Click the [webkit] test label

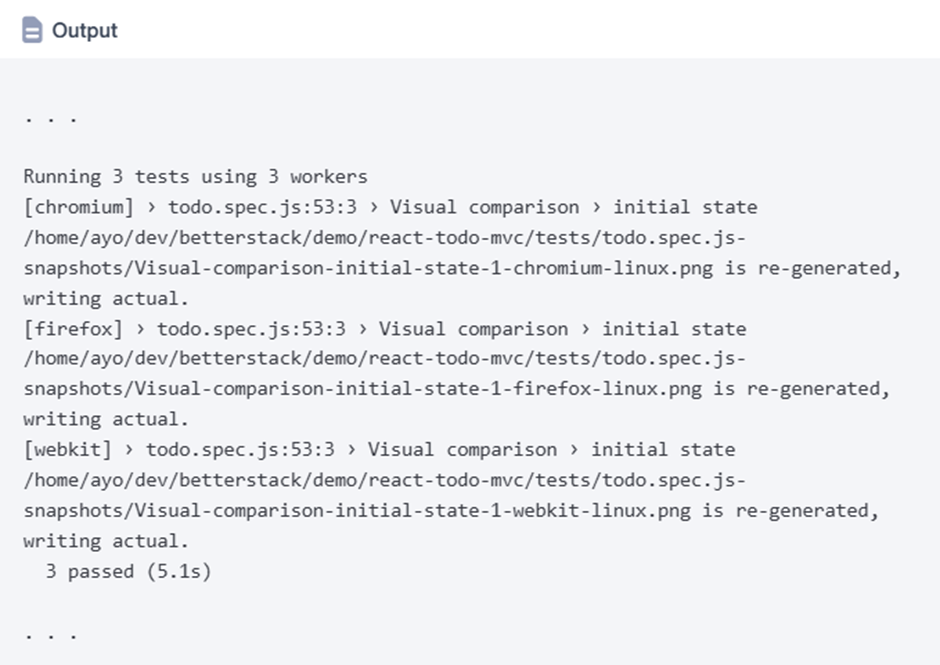coord(67,450)
